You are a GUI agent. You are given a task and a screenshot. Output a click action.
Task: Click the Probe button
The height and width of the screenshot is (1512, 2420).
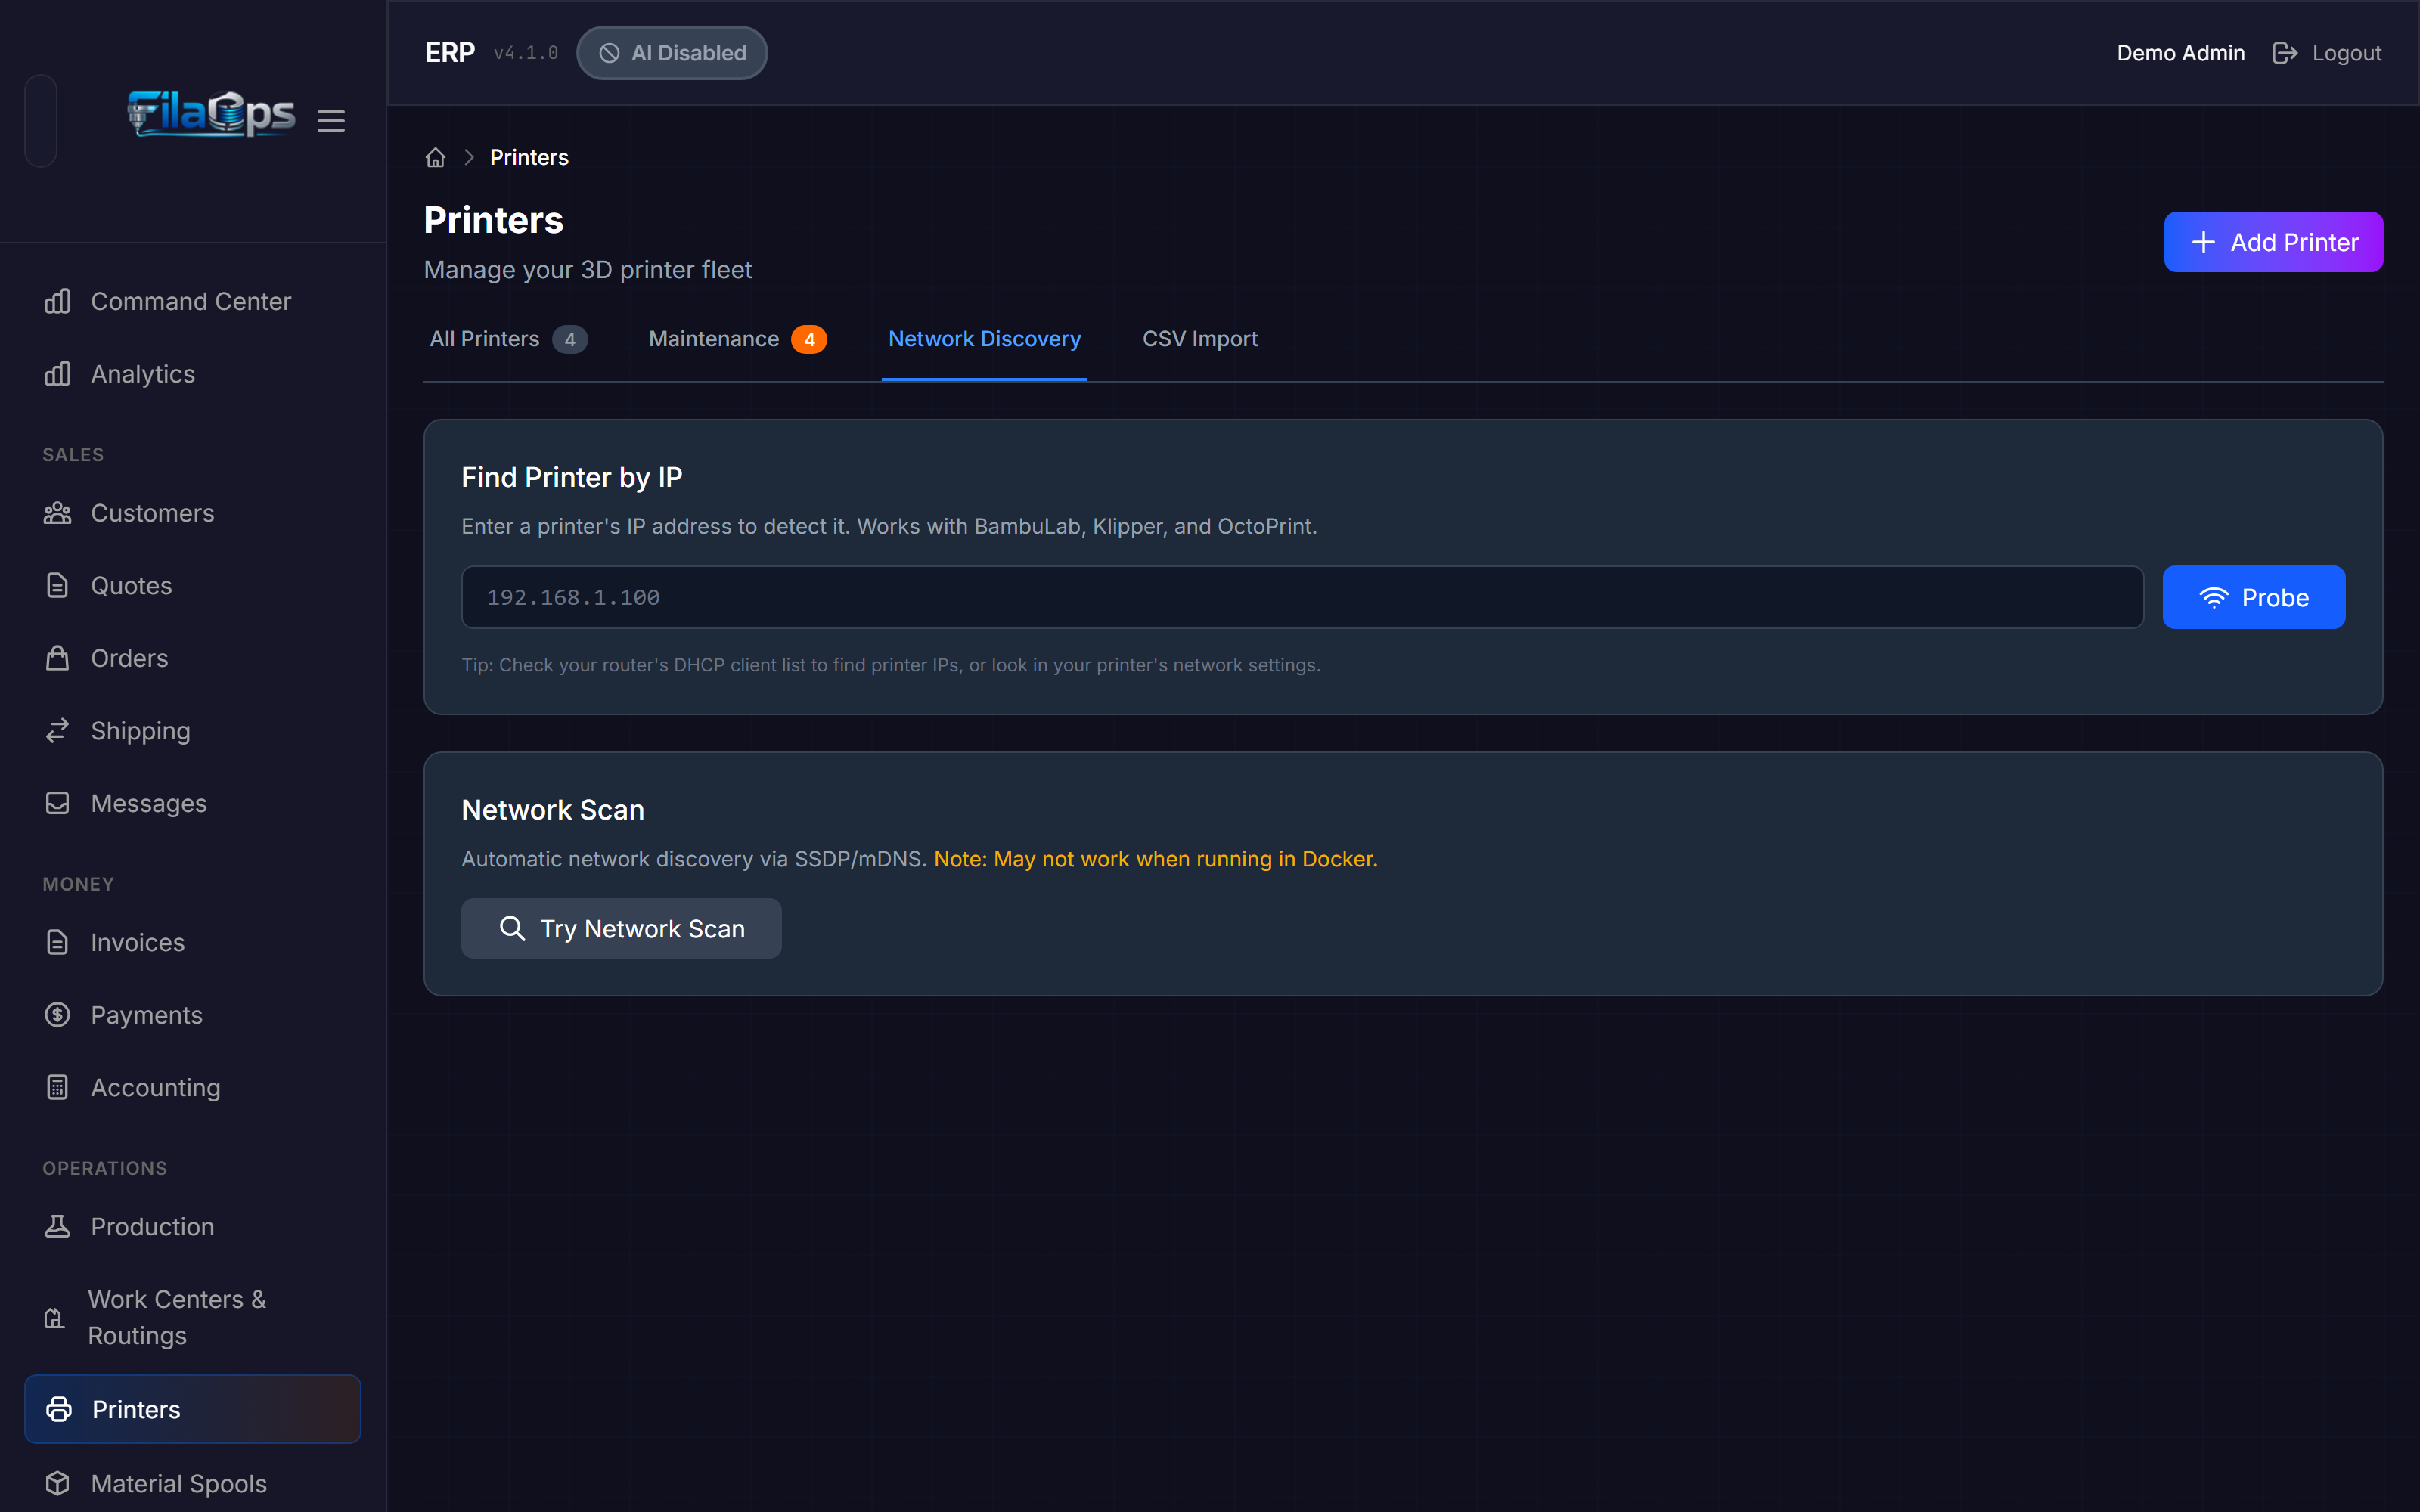pos(2253,597)
